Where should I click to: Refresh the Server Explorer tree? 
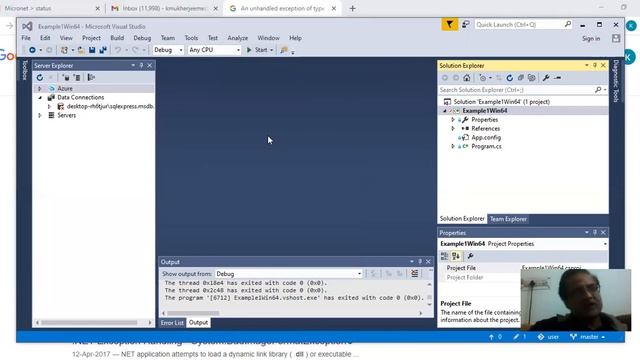coord(40,77)
